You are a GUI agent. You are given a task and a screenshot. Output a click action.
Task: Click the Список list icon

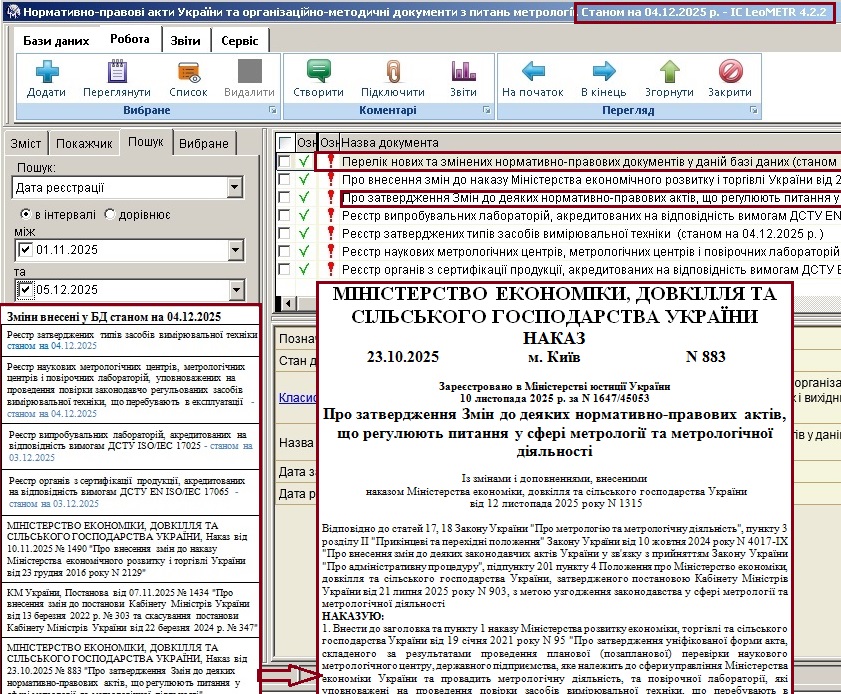click(x=188, y=72)
